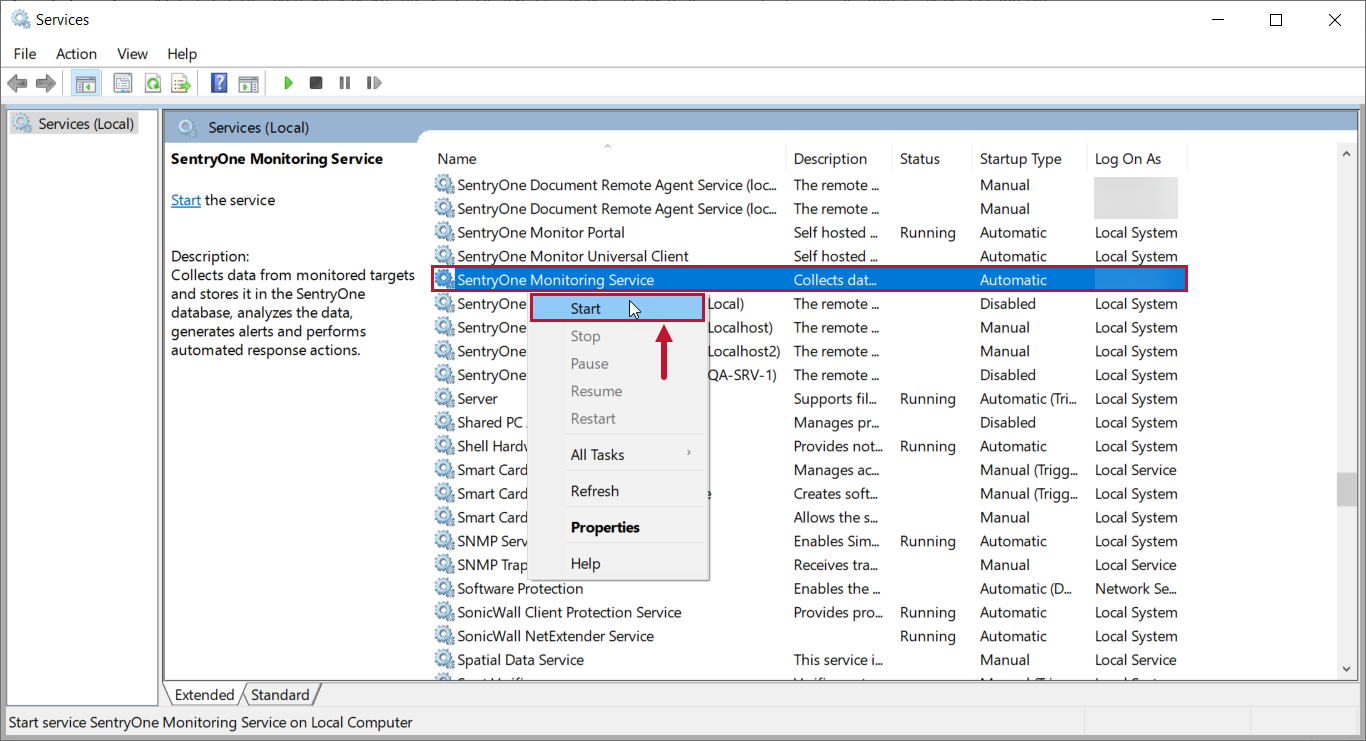Click the Help question-mark toolbar icon
Viewport: 1366px width, 741px height.
pyautogui.click(x=218, y=82)
